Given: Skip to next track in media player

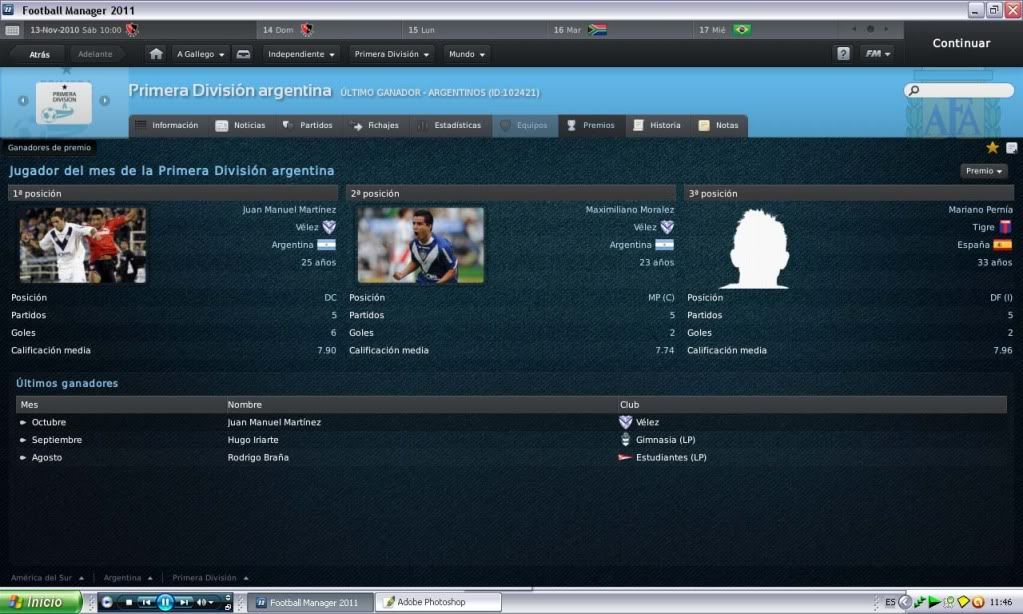Looking at the screenshot, I should (185, 602).
